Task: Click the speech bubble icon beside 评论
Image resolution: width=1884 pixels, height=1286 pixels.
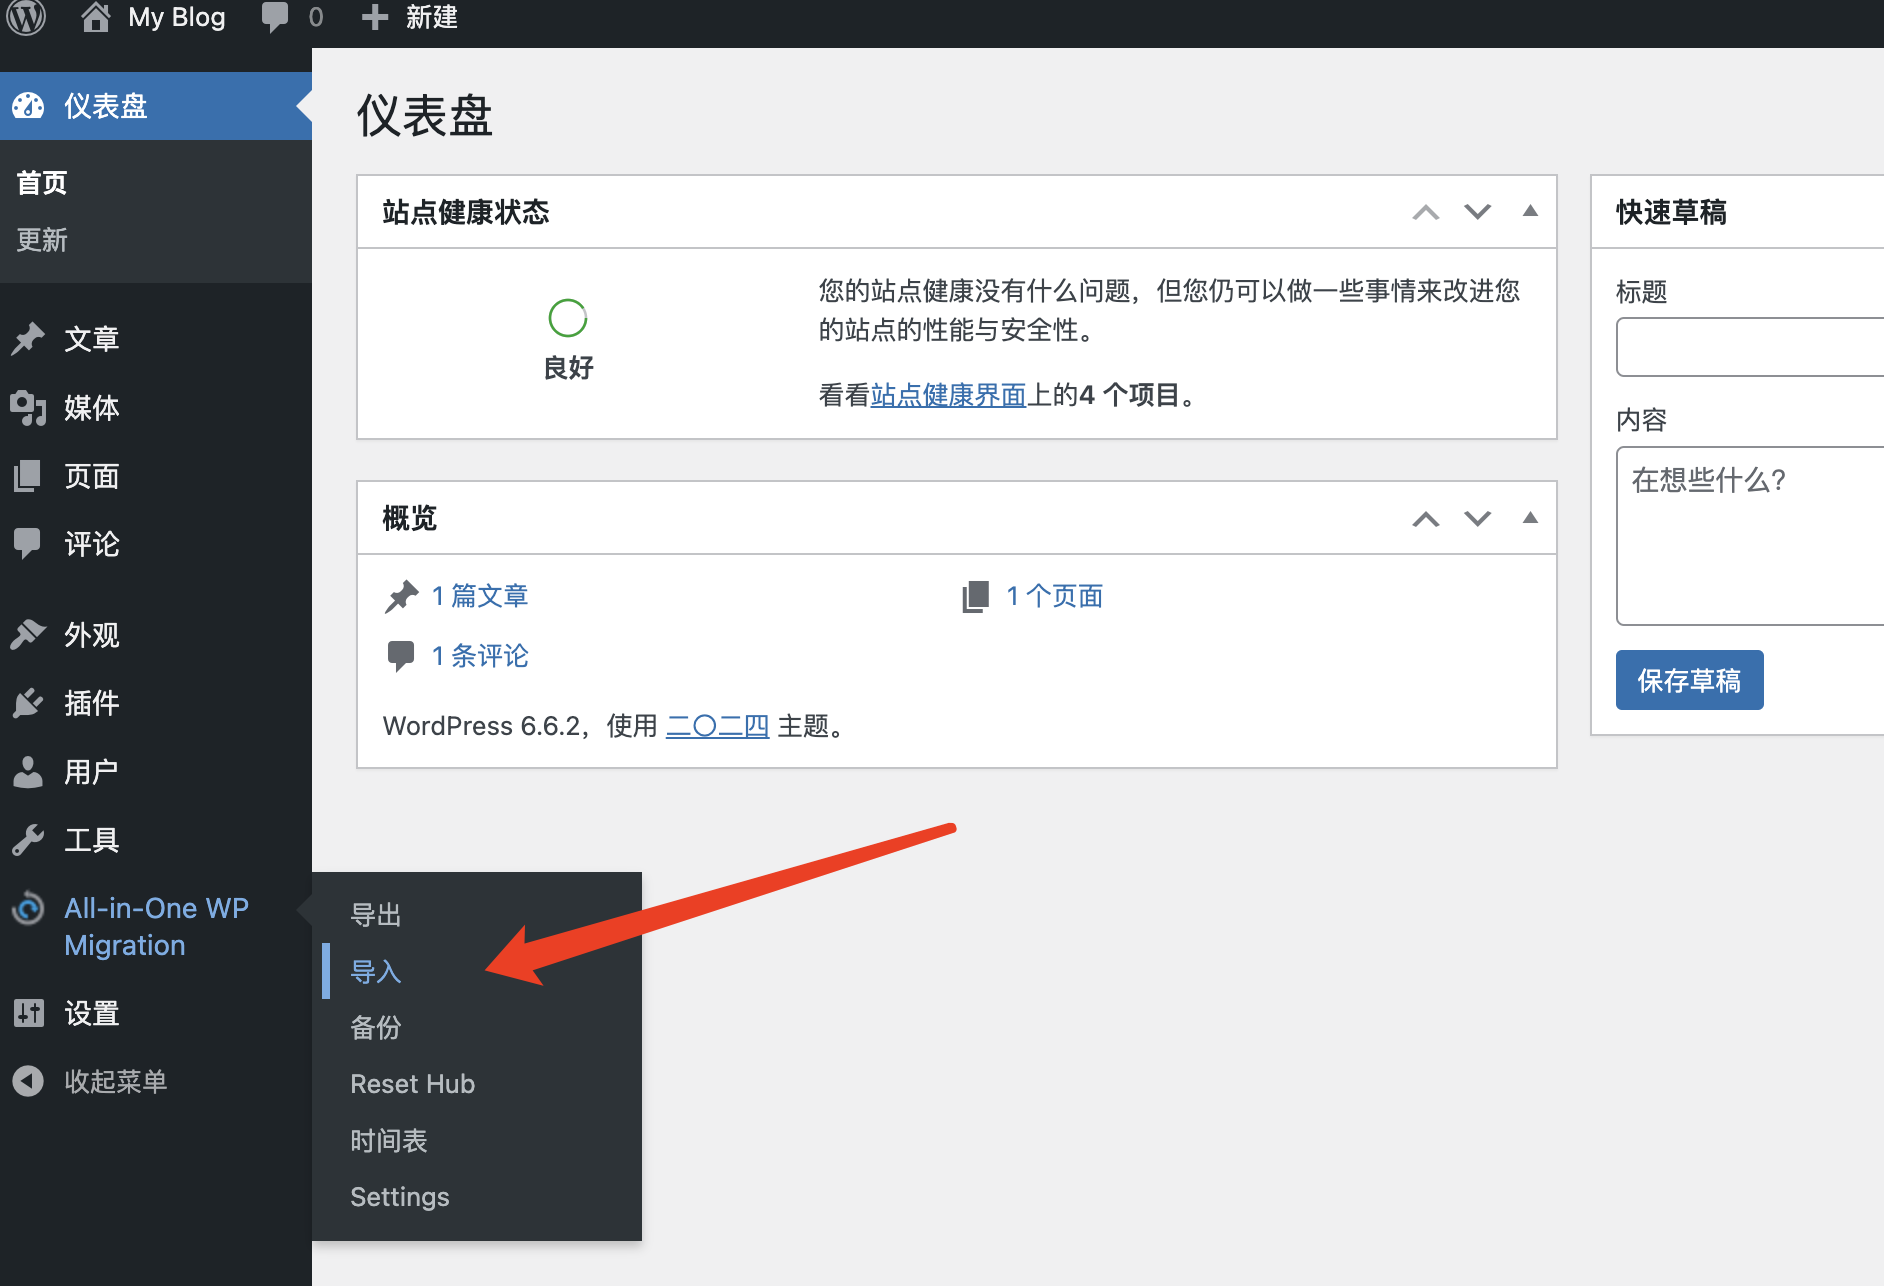Action: 28,543
